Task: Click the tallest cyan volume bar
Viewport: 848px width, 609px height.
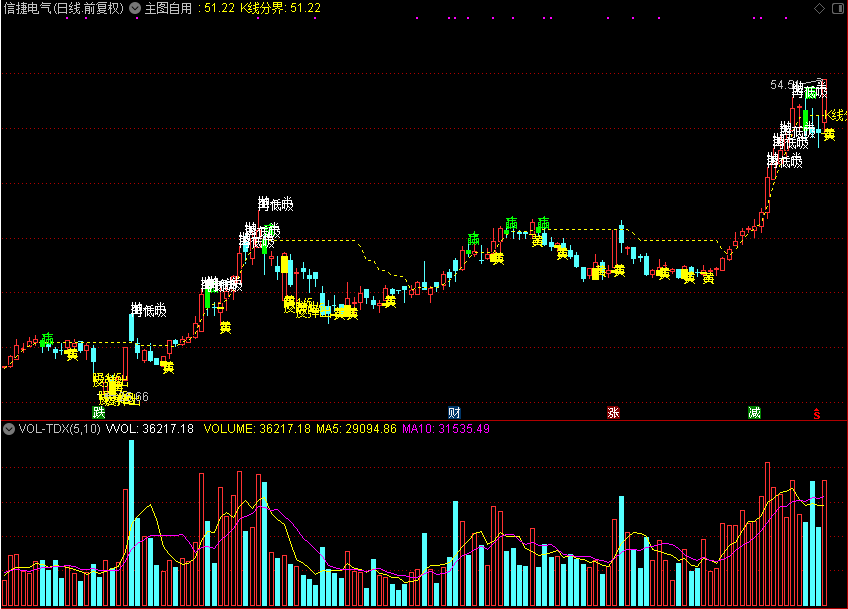Action: (131, 522)
